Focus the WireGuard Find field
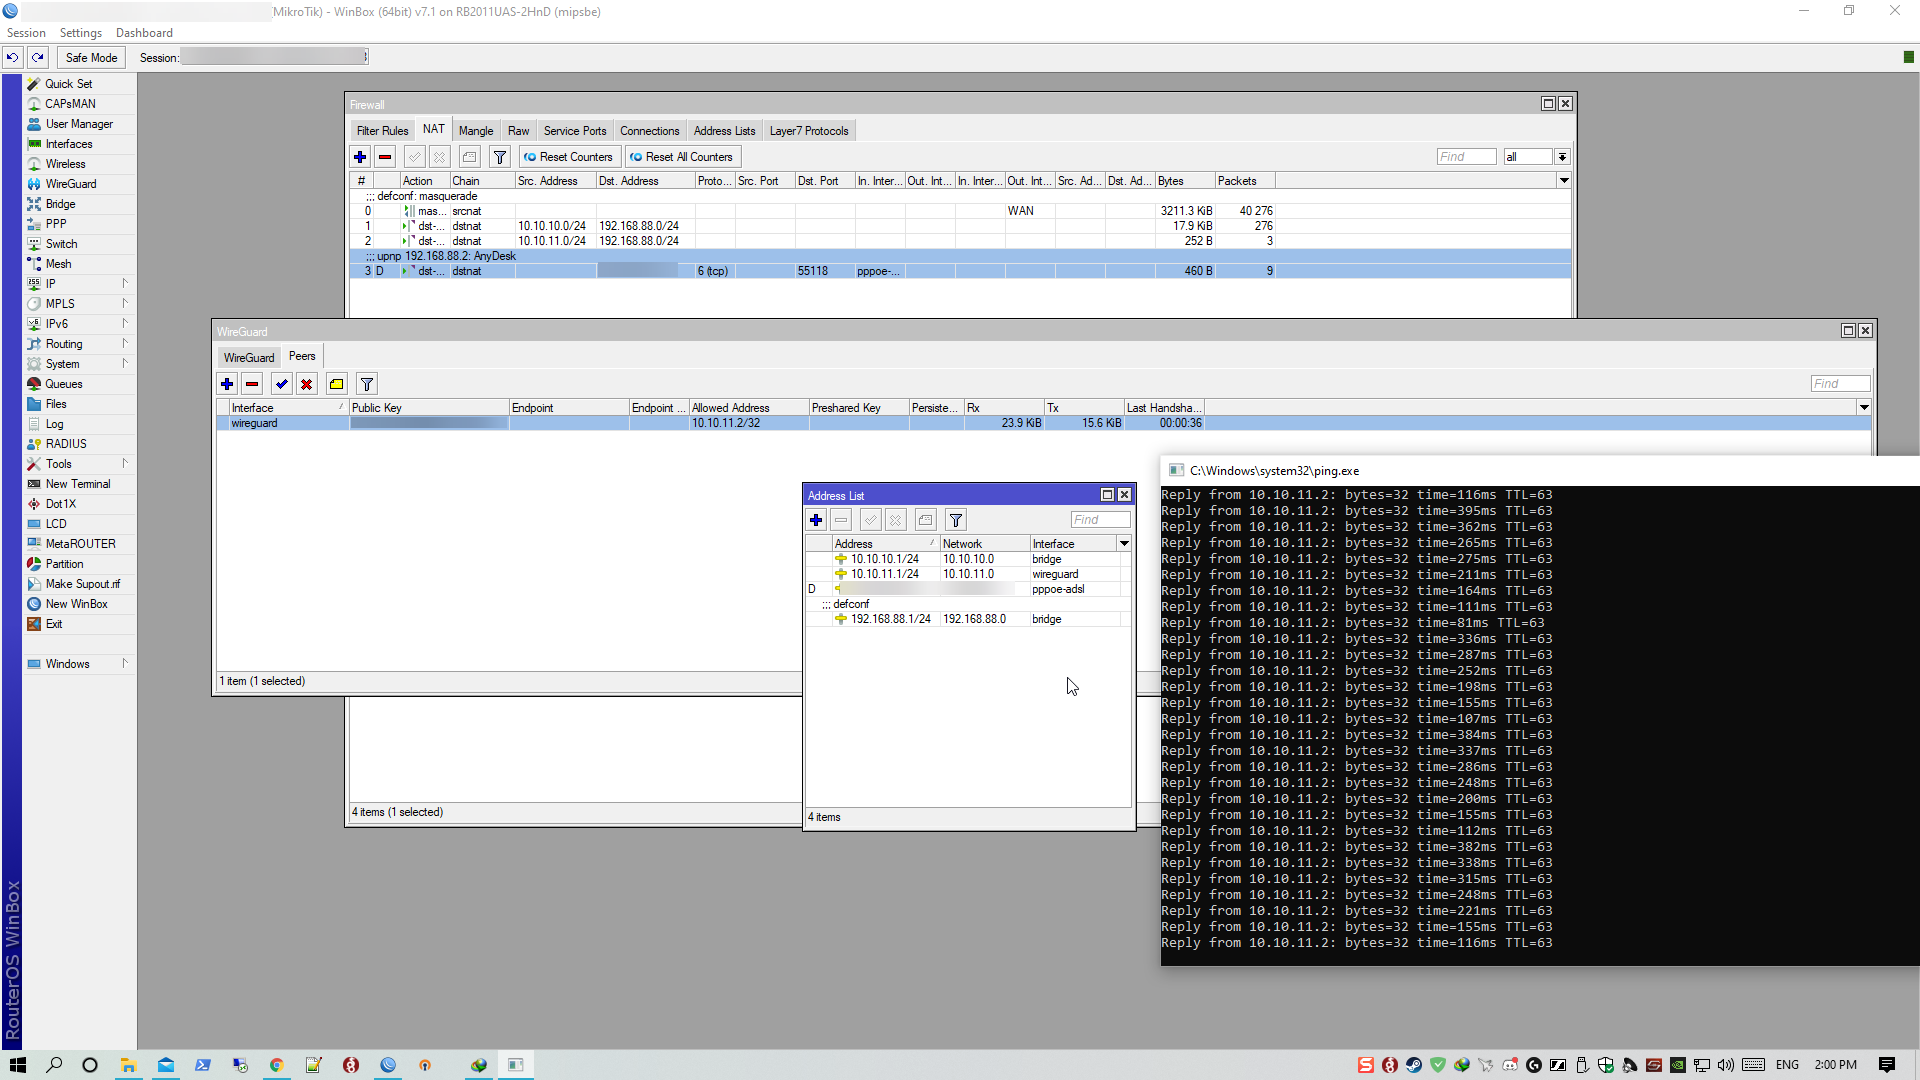1920x1080 pixels. (x=1839, y=384)
